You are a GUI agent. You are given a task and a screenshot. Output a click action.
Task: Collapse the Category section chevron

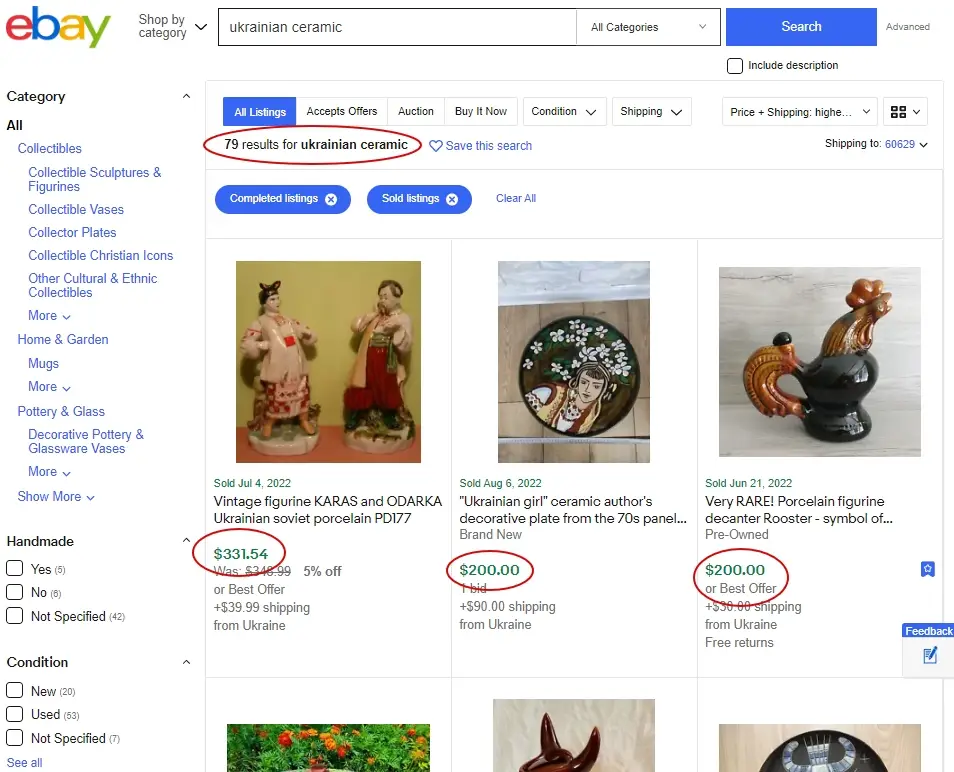(x=187, y=96)
